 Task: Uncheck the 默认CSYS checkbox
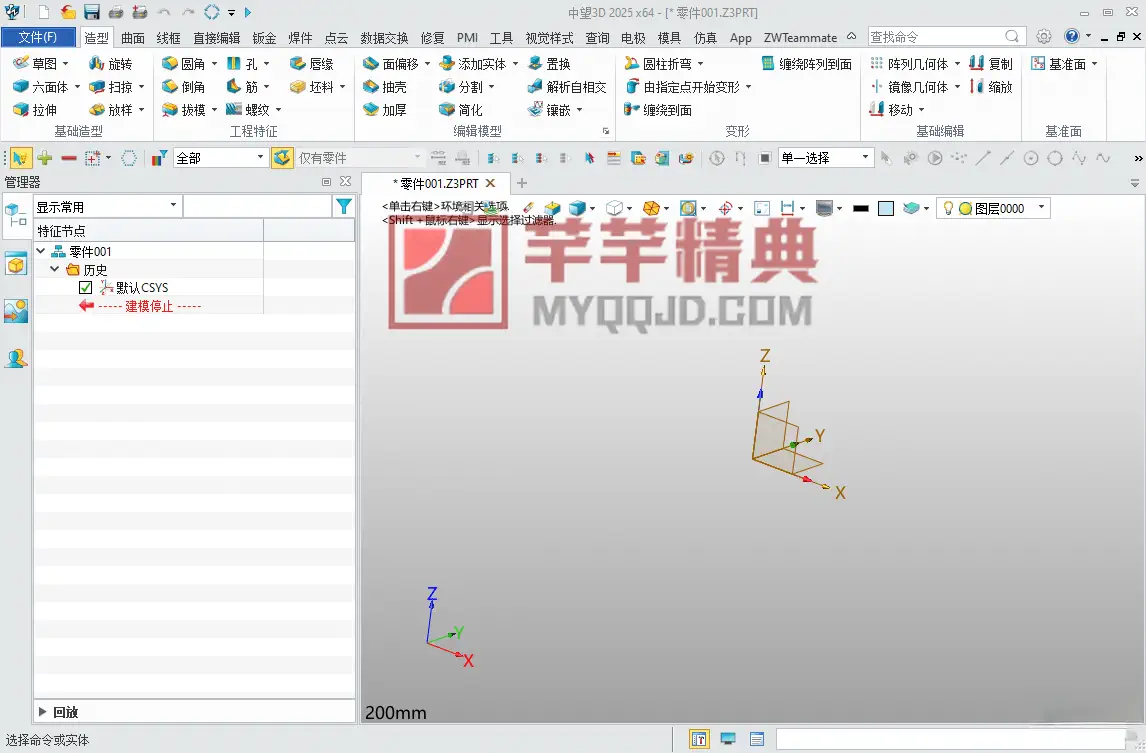pyautogui.click(x=86, y=287)
